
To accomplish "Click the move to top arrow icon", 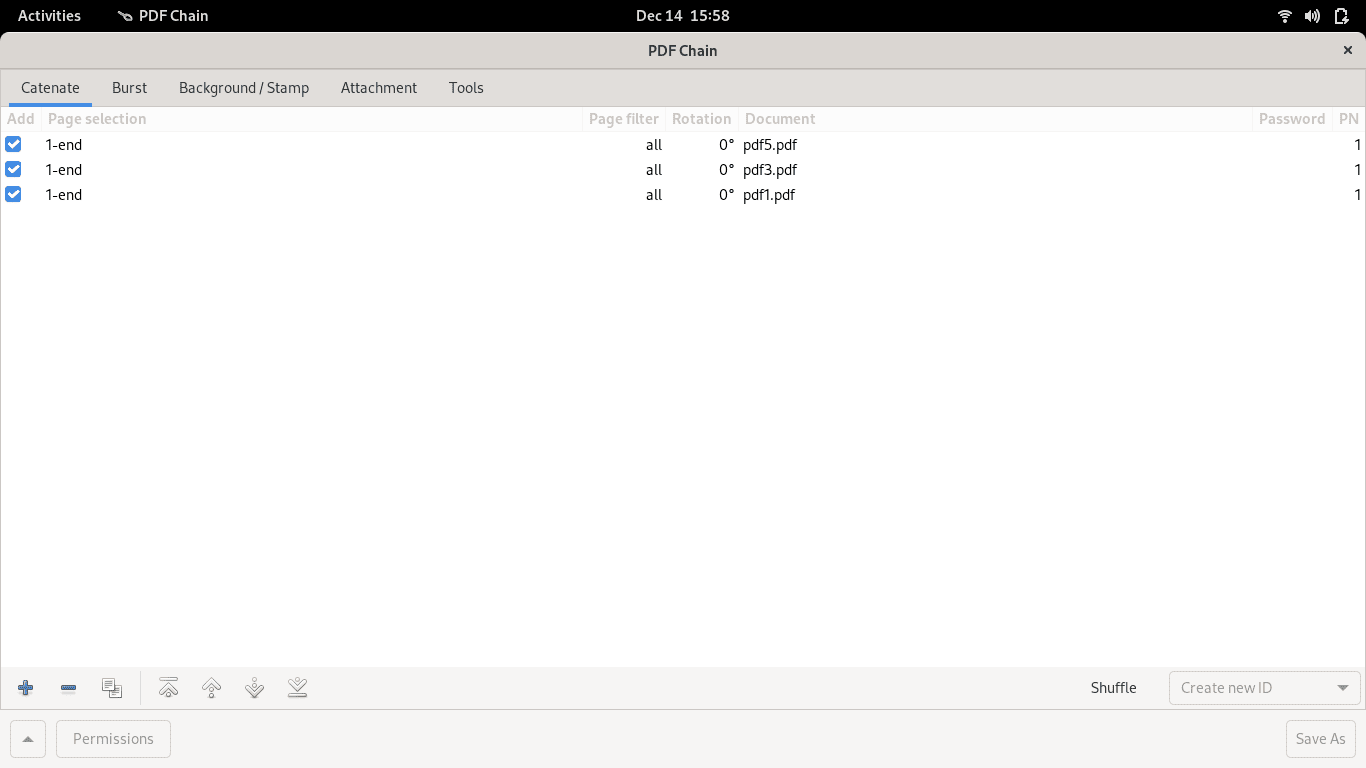I will (169, 688).
